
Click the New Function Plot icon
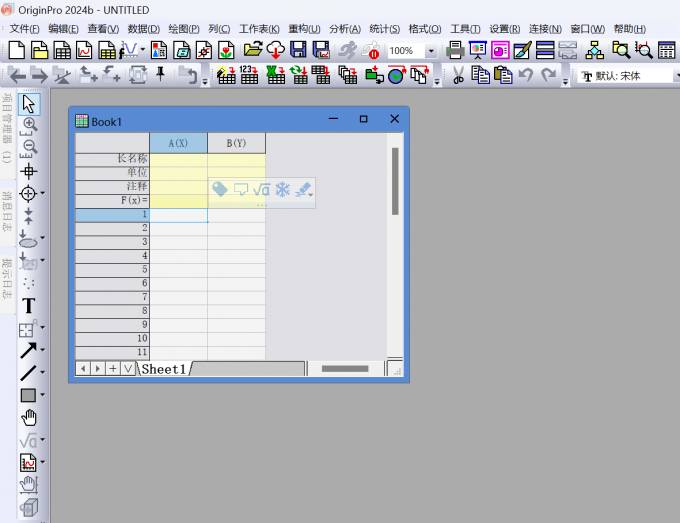click(x=128, y=50)
